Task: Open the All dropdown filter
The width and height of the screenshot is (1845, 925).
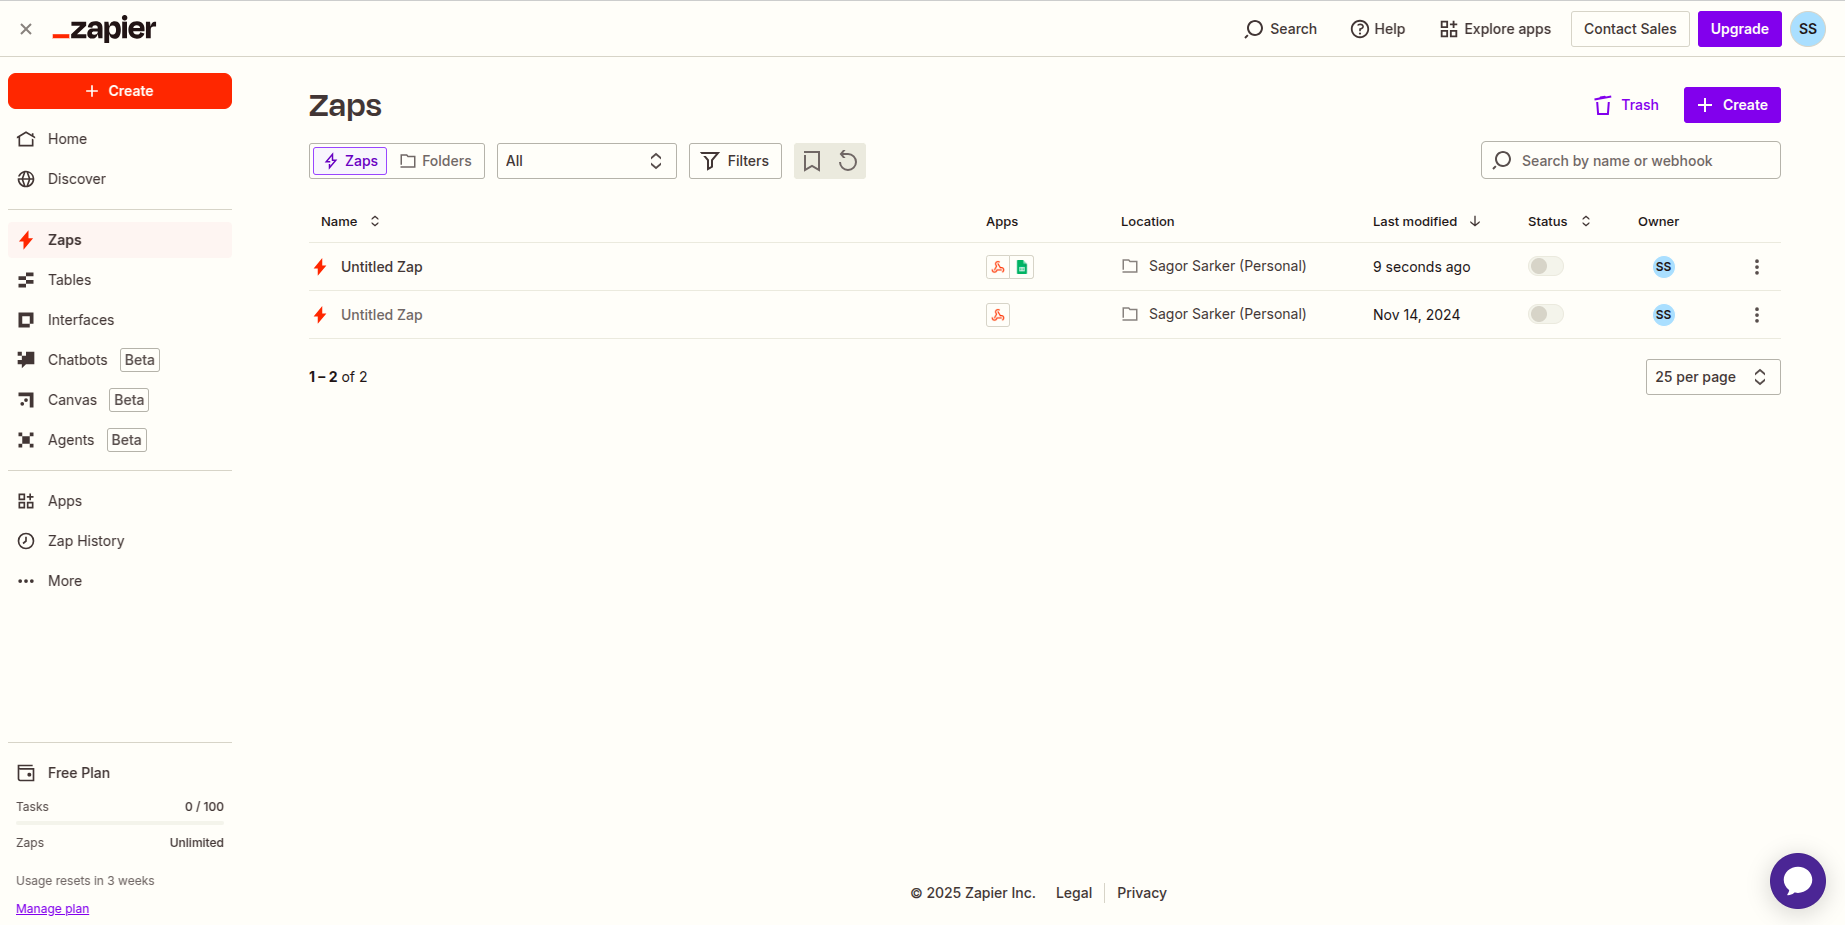Action: 586,161
